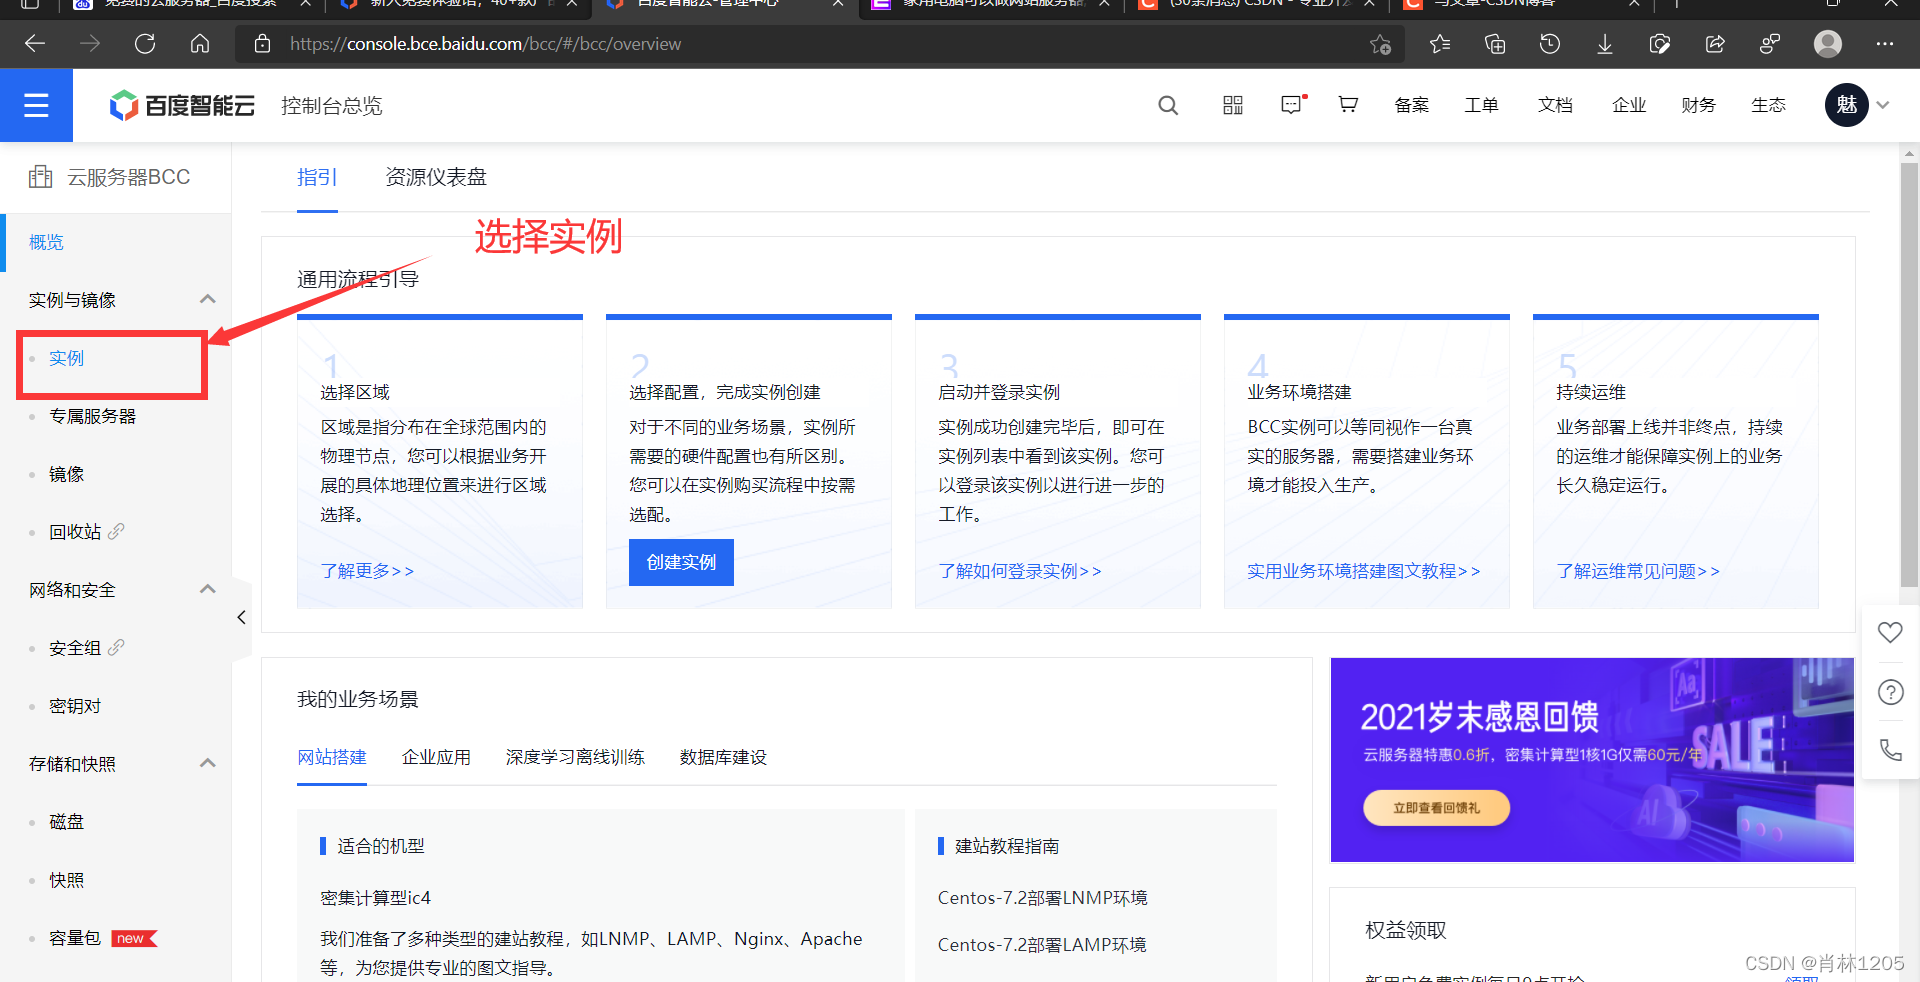Open browser downloads icon
This screenshot has width=1920, height=982.
(x=1605, y=44)
